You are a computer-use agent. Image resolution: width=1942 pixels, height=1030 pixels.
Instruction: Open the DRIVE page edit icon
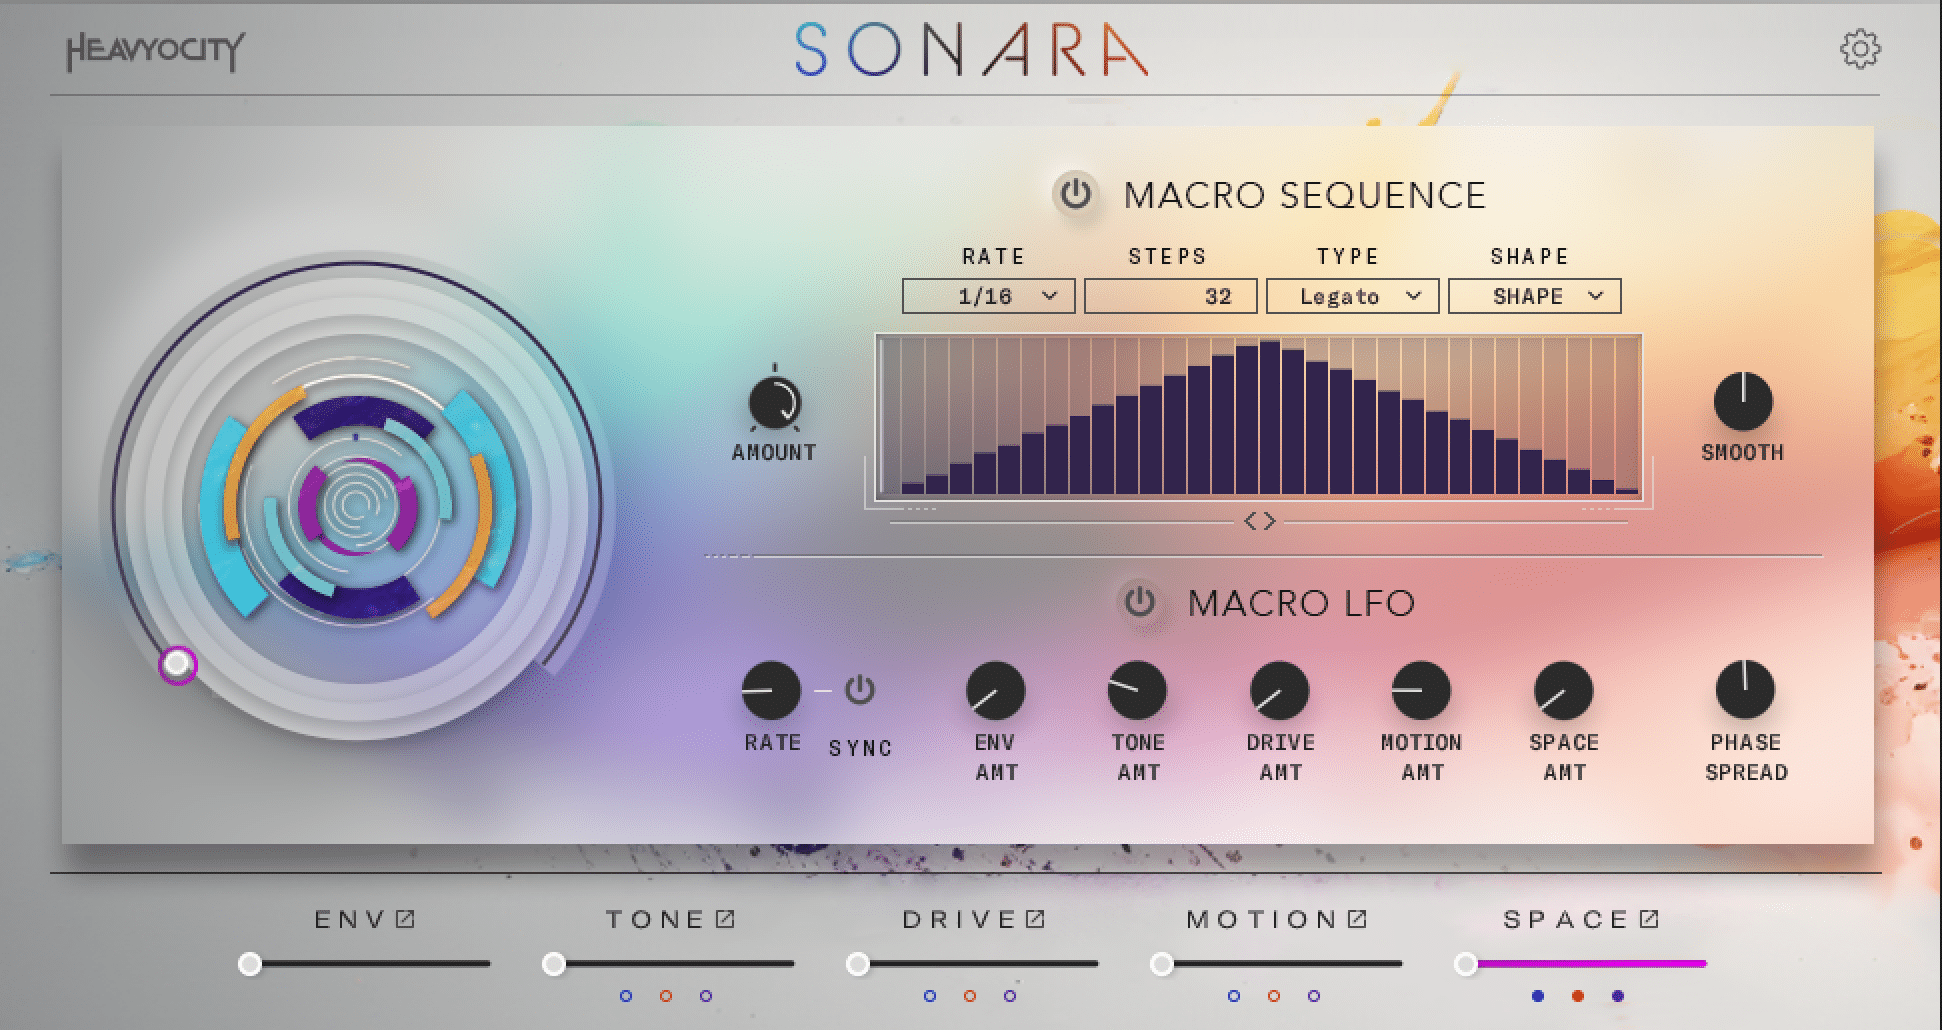tap(1035, 918)
